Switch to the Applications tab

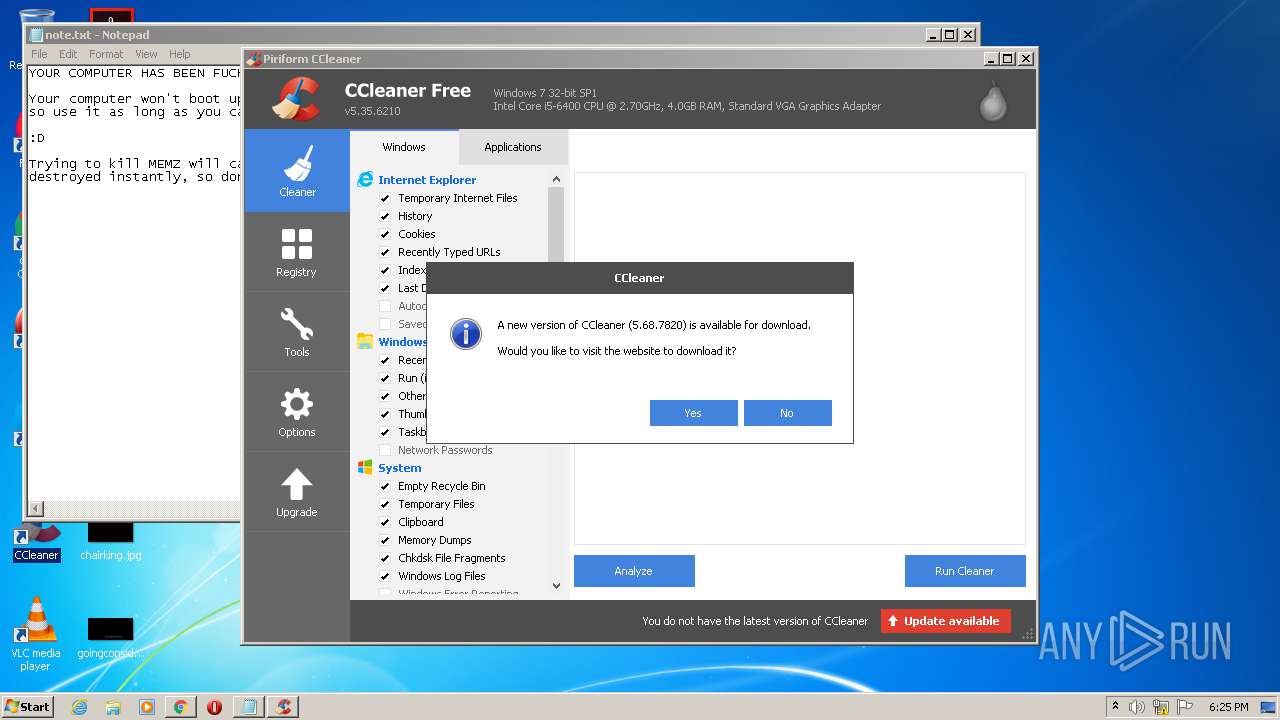coord(513,147)
